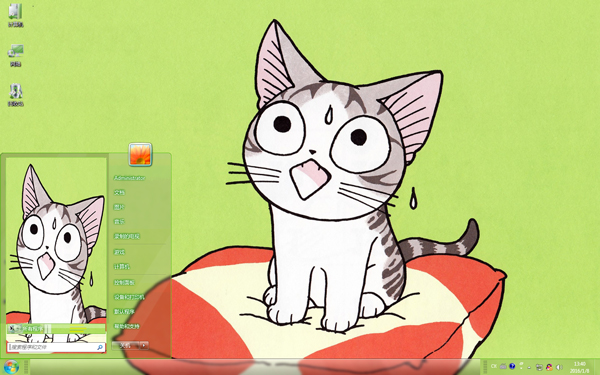Open 游戏 (Games) from Start menu
This screenshot has width=600, height=375.
119,252
